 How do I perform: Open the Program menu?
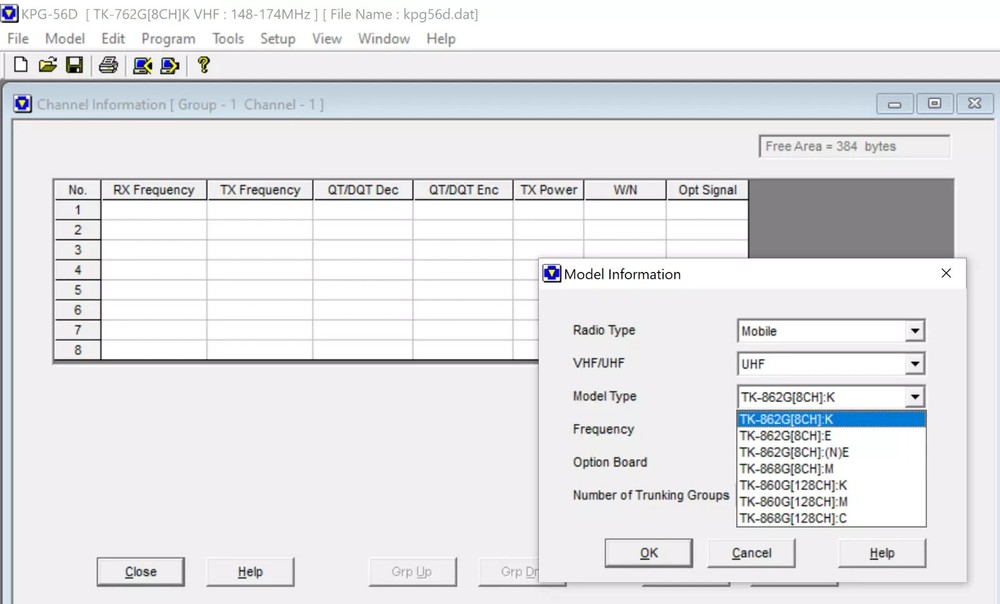tap(168, 39)
